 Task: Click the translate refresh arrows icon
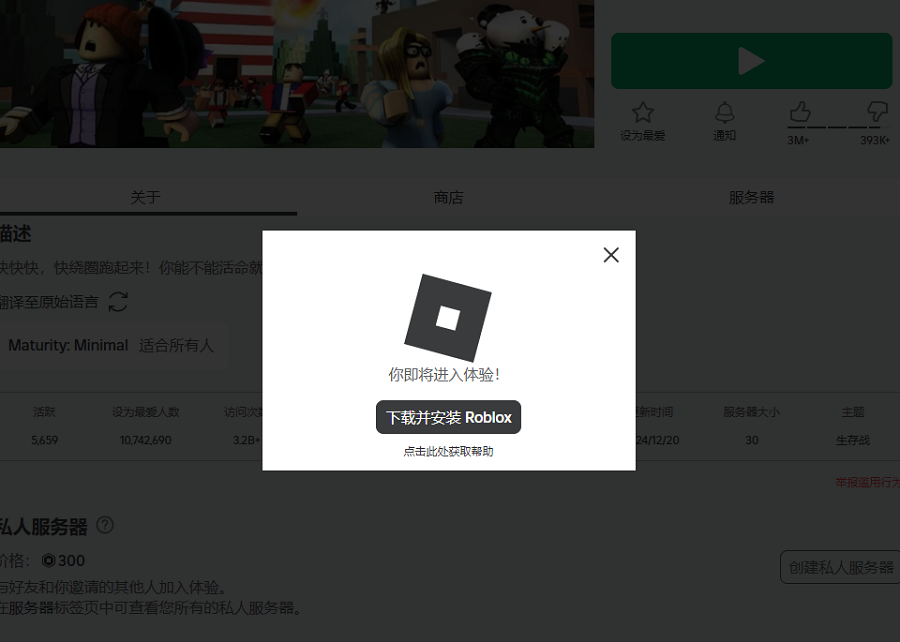point(118,301)
